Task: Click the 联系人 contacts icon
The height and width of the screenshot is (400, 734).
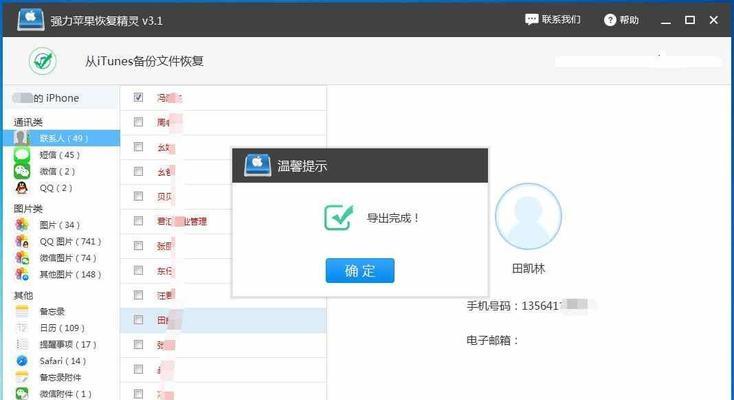Action: click(x=21, y=138)
